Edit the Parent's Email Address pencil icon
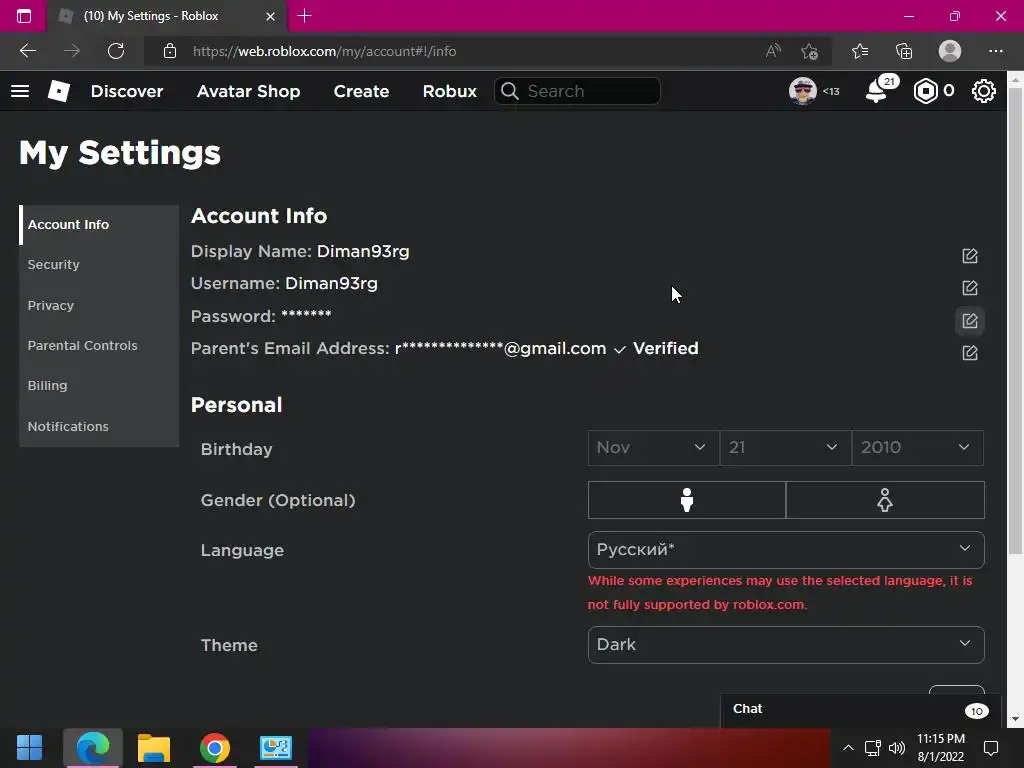This screenshot has width=1024, height=768. click(970, 353)
